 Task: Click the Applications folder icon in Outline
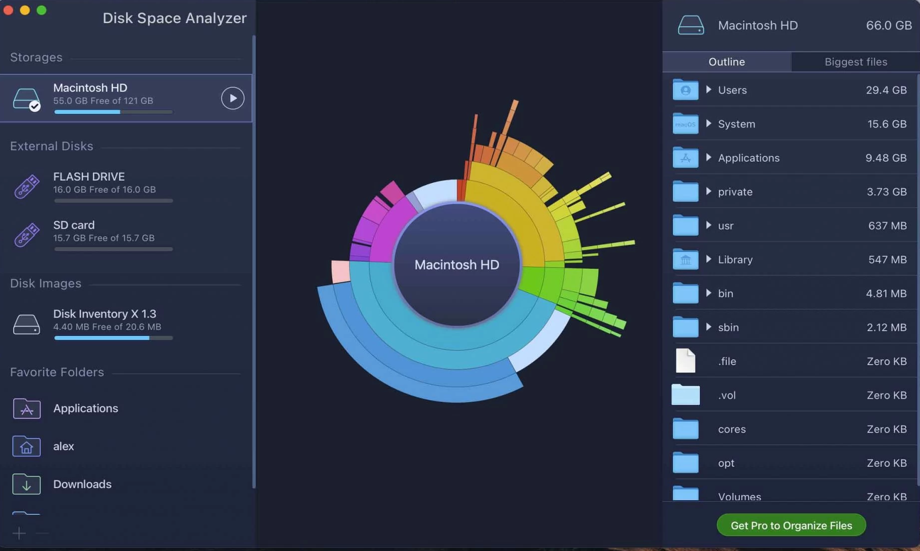[x=685, y=158]
